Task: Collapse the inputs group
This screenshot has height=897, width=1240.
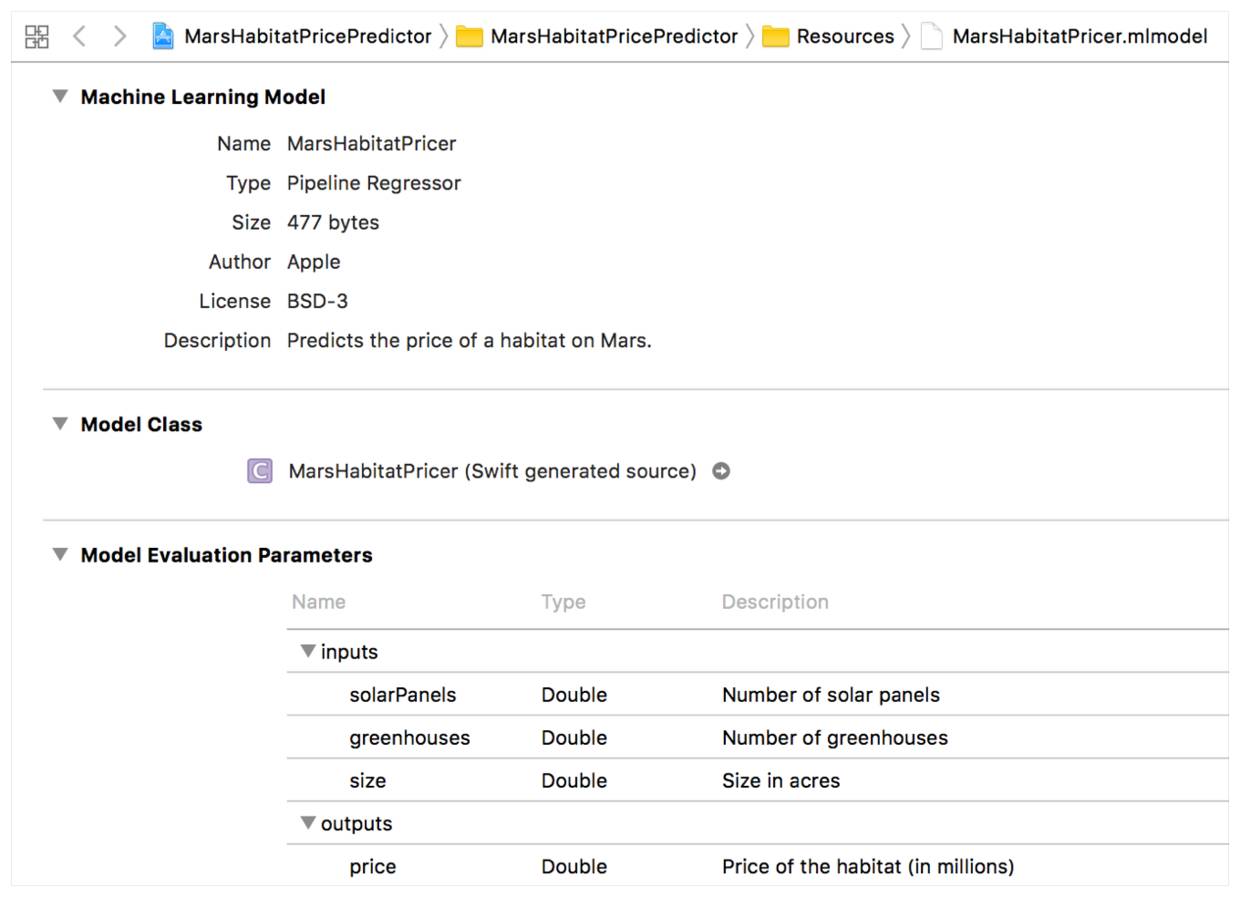Action: coord(308,652)
